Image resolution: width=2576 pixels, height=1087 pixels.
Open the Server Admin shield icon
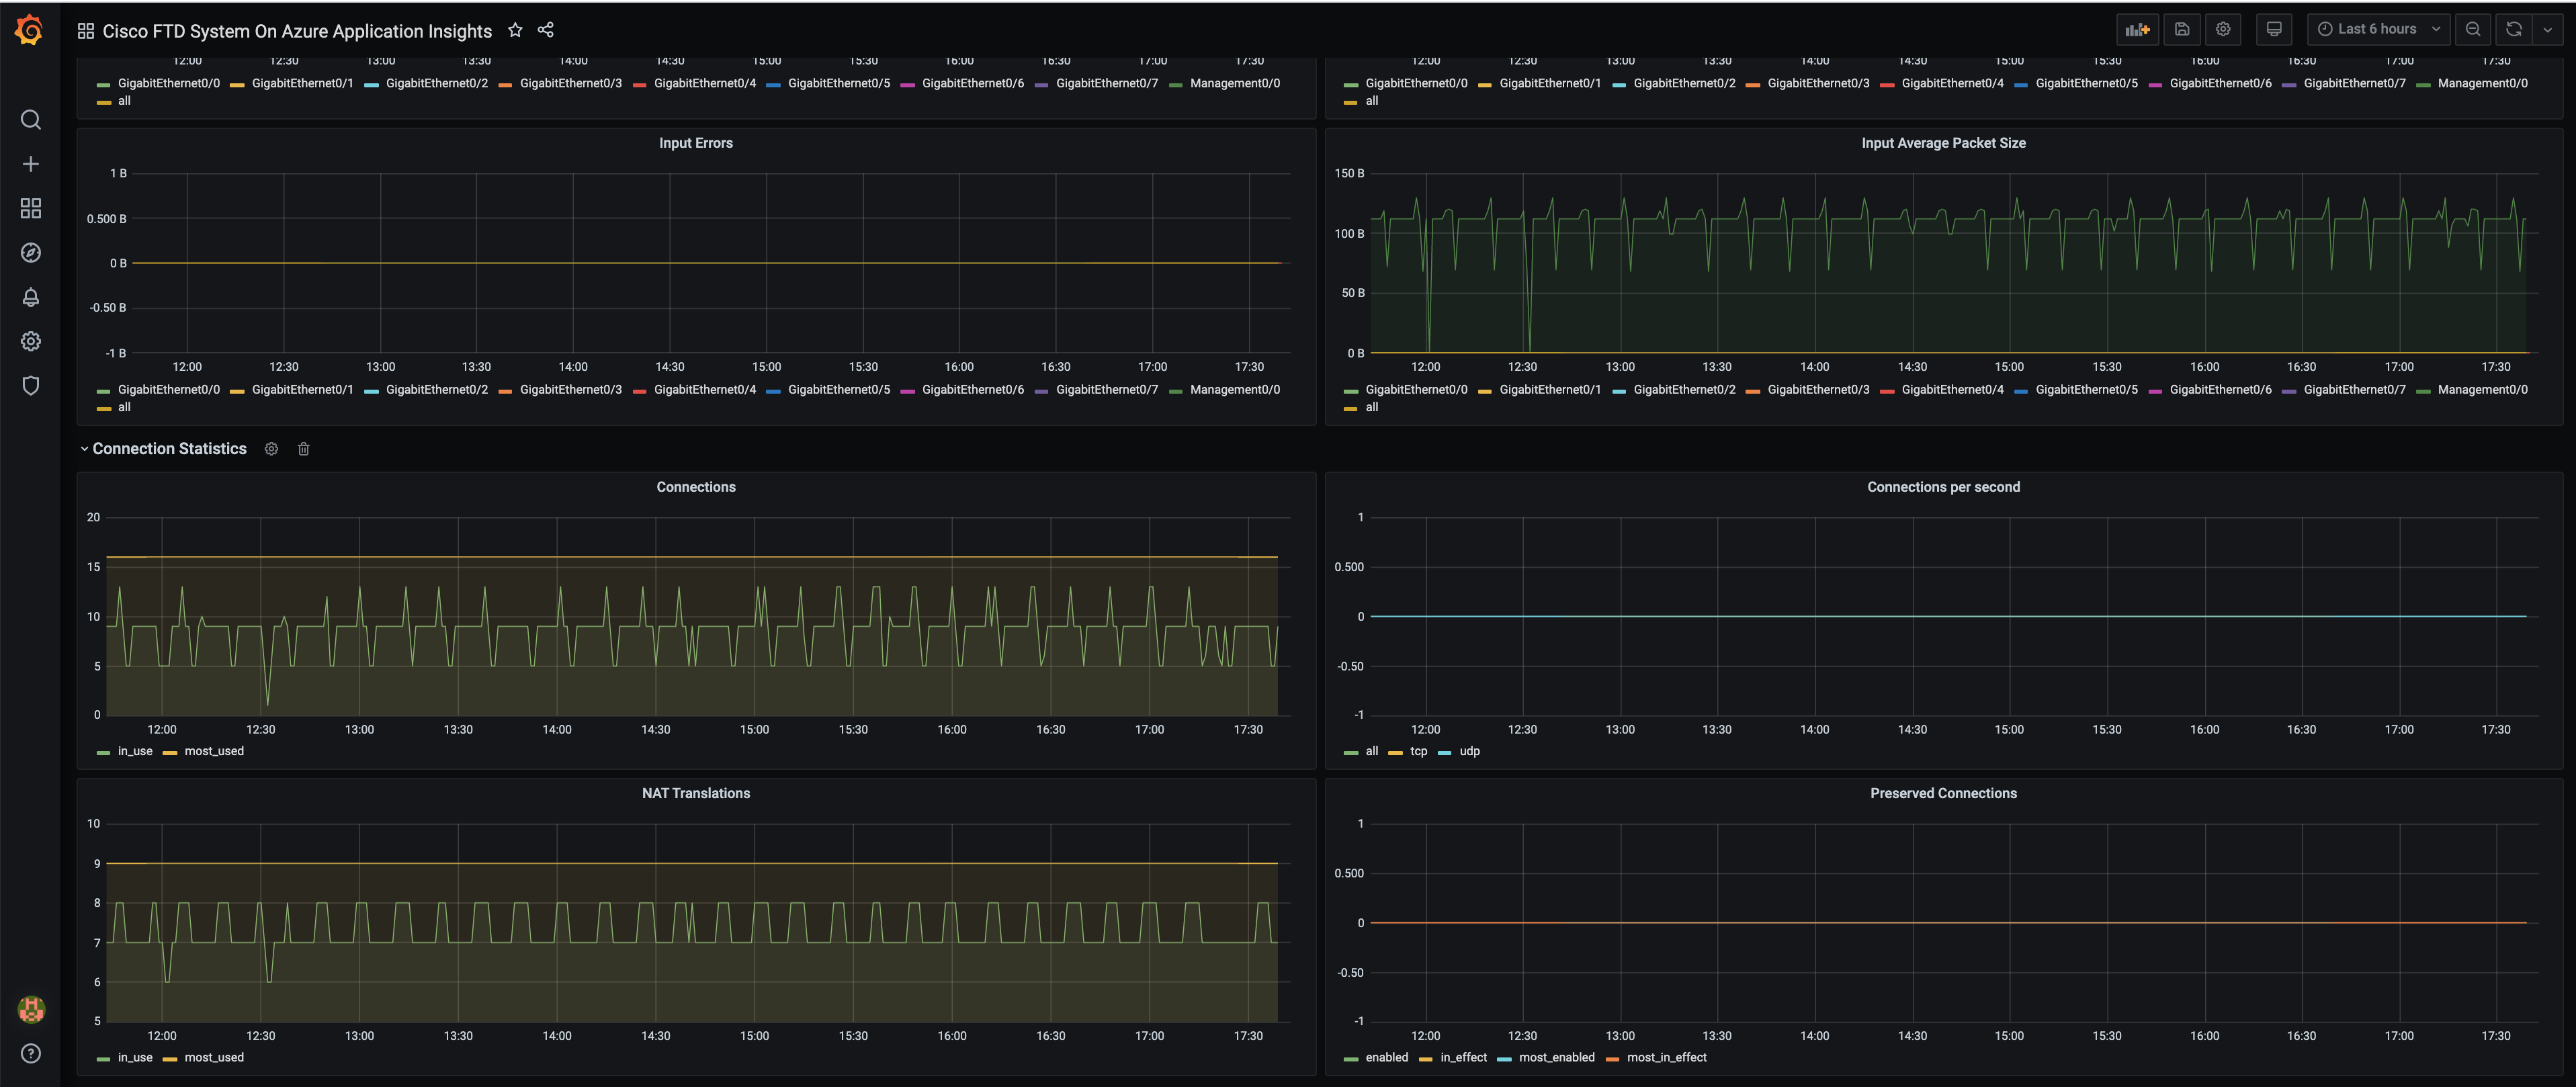tap(30, 386)
